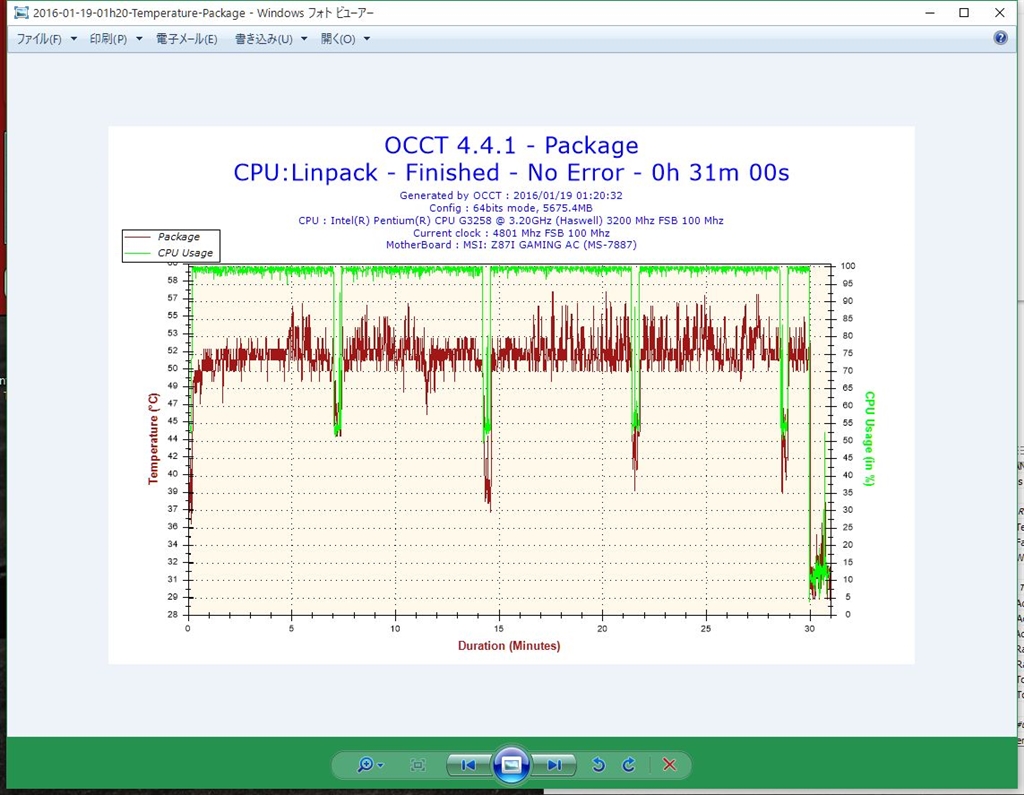Expand the 開く dropdown arrow

pos(367,39)
